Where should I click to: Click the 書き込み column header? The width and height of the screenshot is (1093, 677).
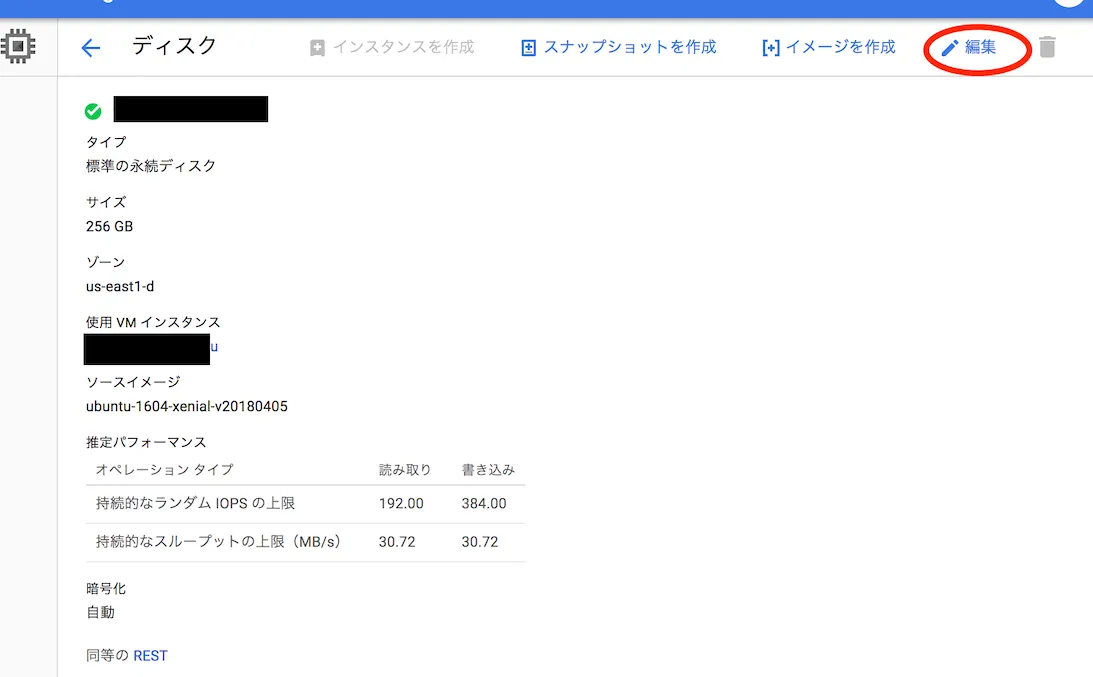[x=488, y=469]
